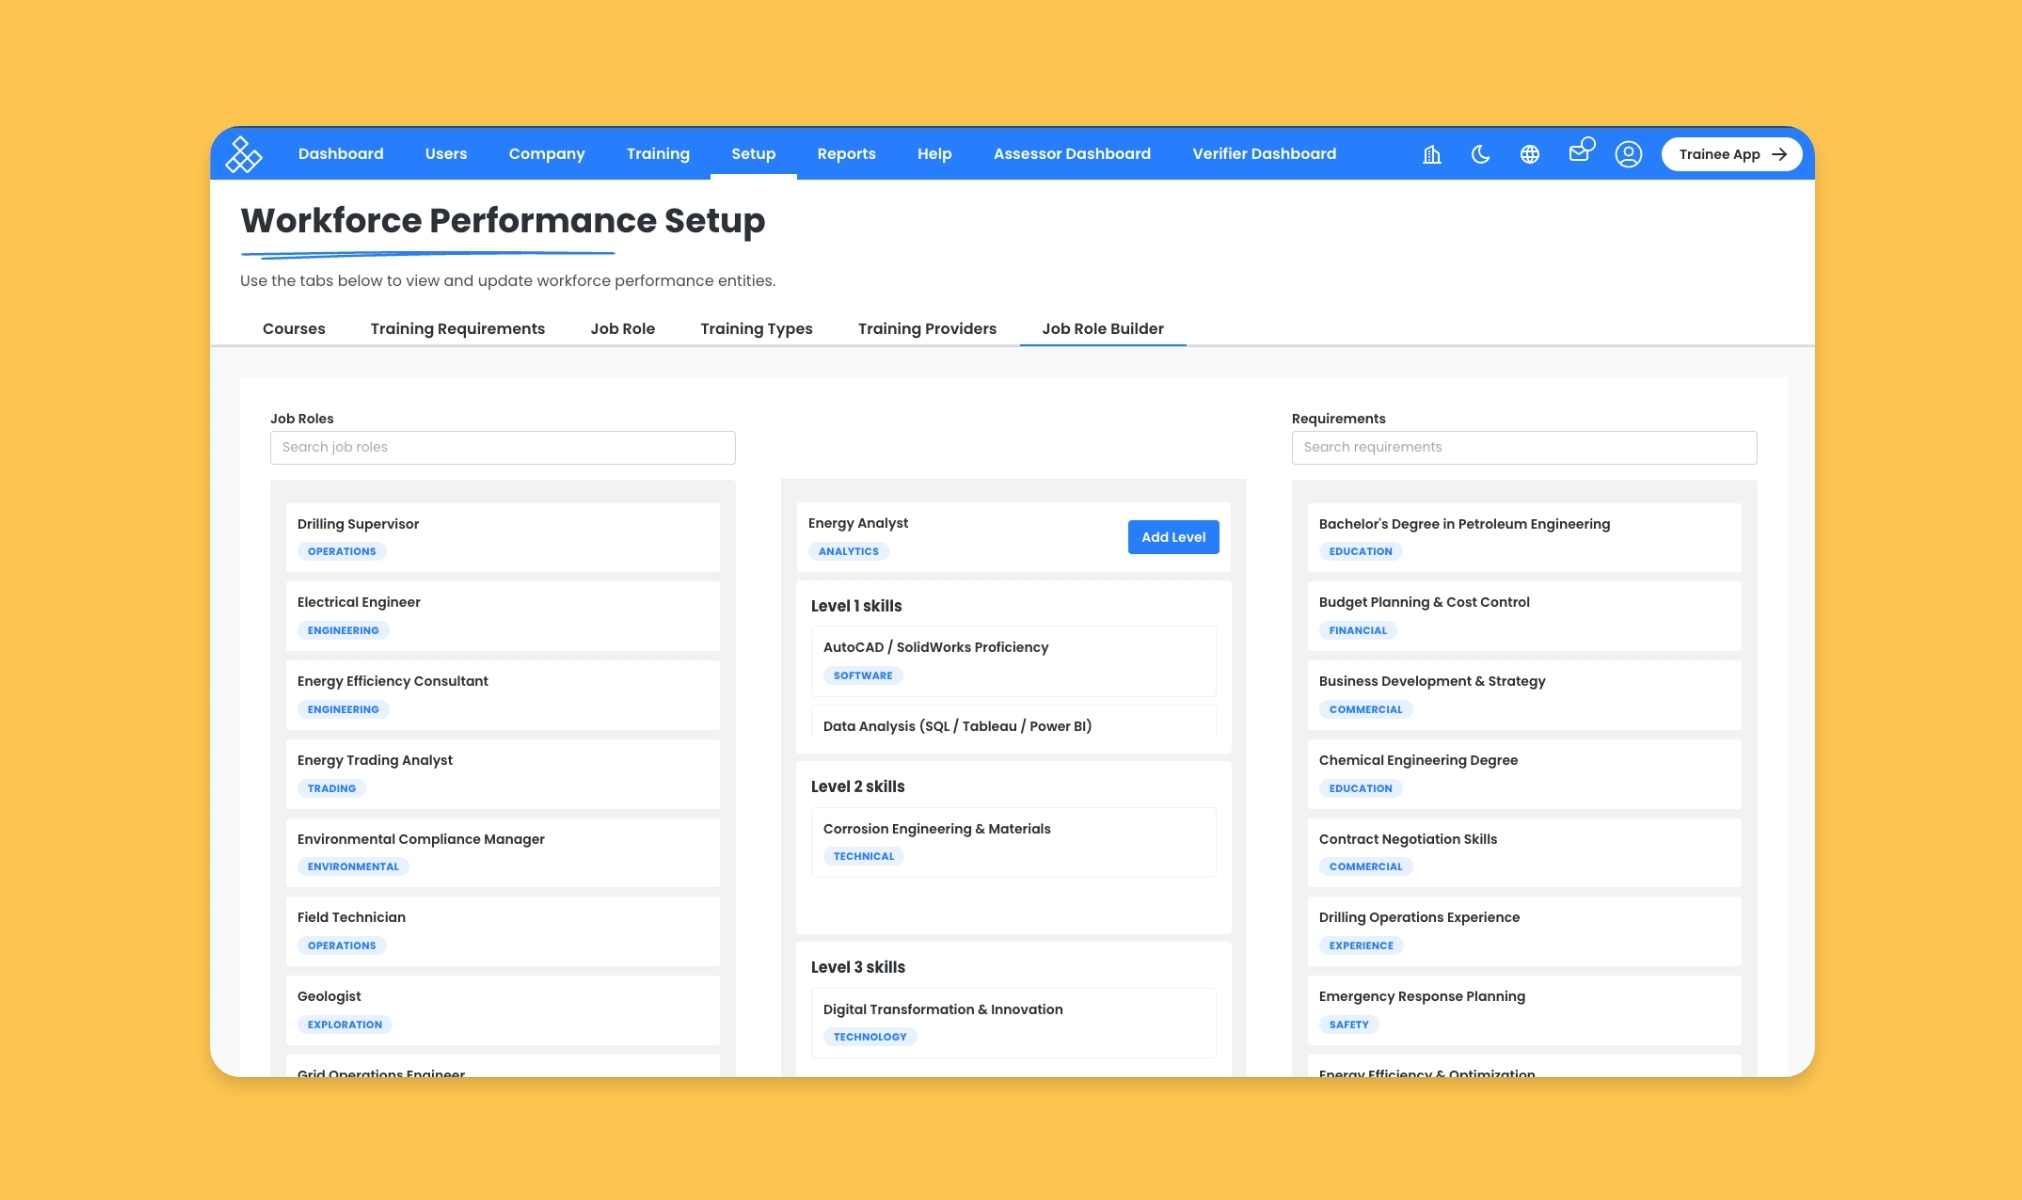The image size is (2022, 1200).
Task: Click the diamond app logo
Action: [243, 154]
